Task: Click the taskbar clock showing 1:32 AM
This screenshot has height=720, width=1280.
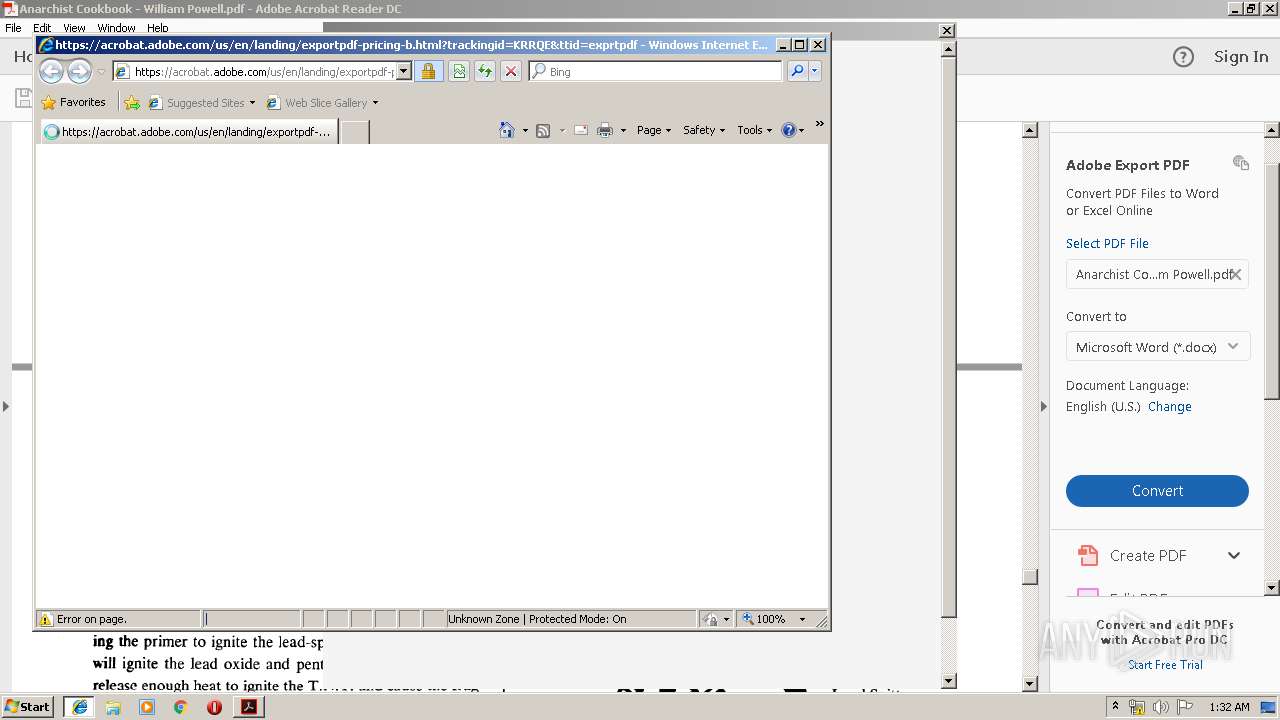Action: [1229, 707]
